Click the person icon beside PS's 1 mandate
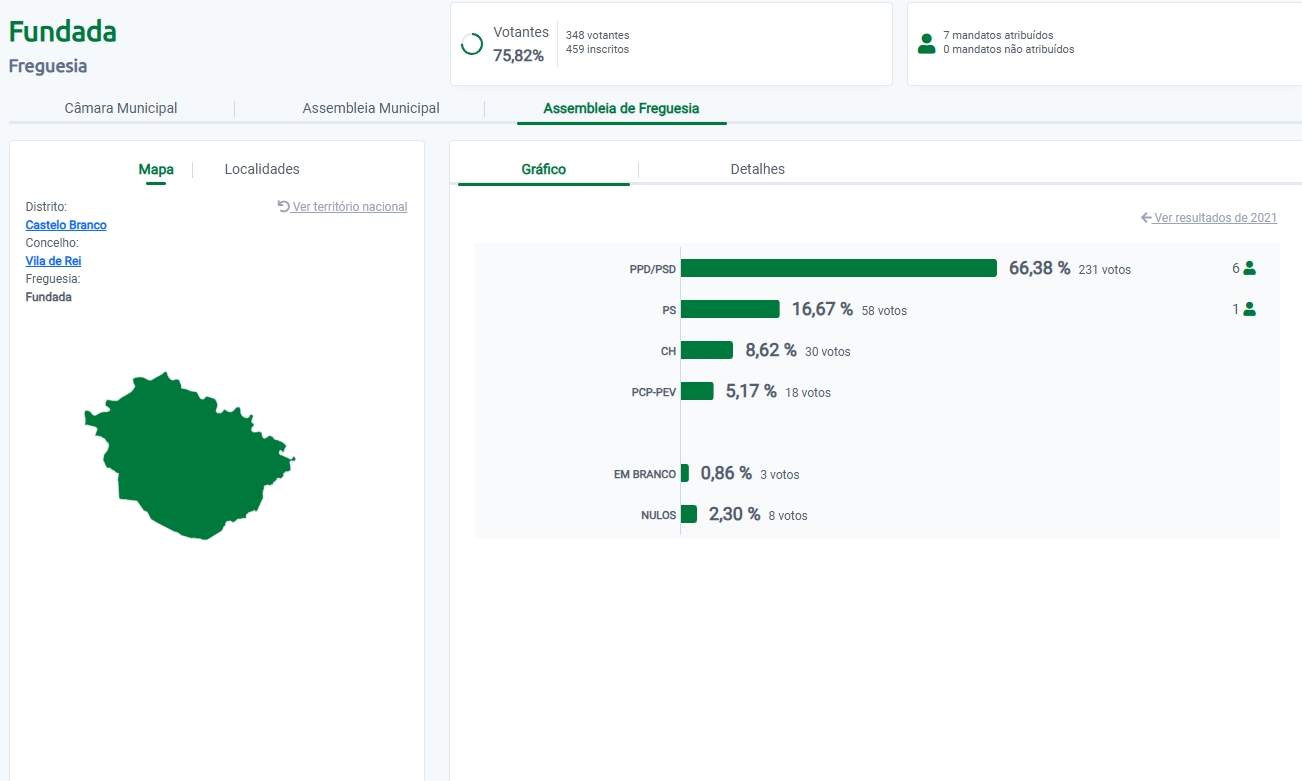1302x781 pixels. click(x=1249, y=310)
